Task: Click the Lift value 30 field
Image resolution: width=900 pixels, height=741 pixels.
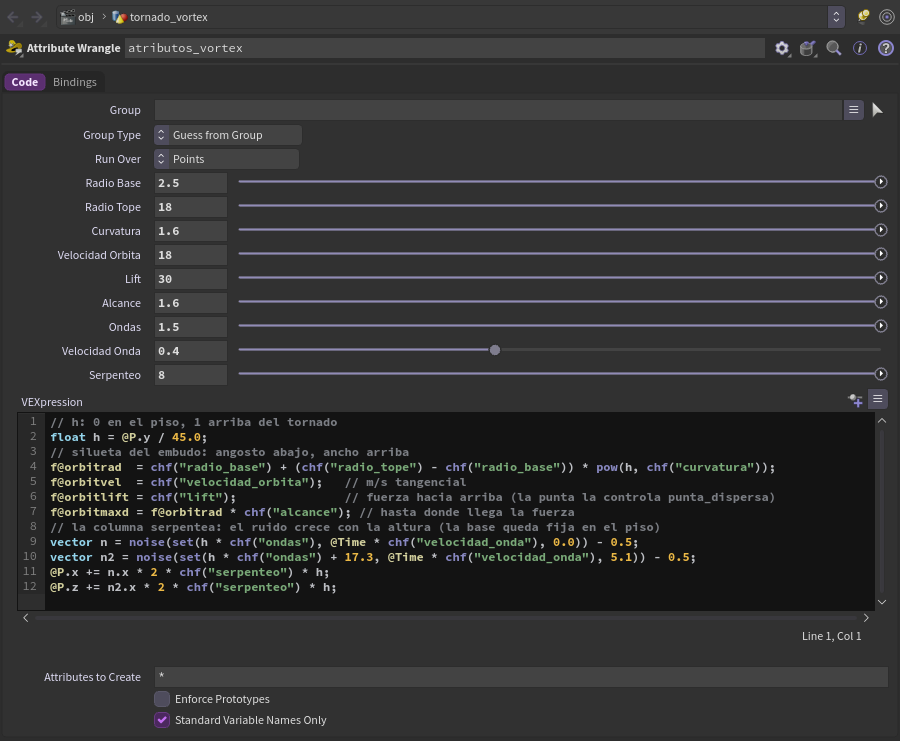Action: click(x=191, y=280)
